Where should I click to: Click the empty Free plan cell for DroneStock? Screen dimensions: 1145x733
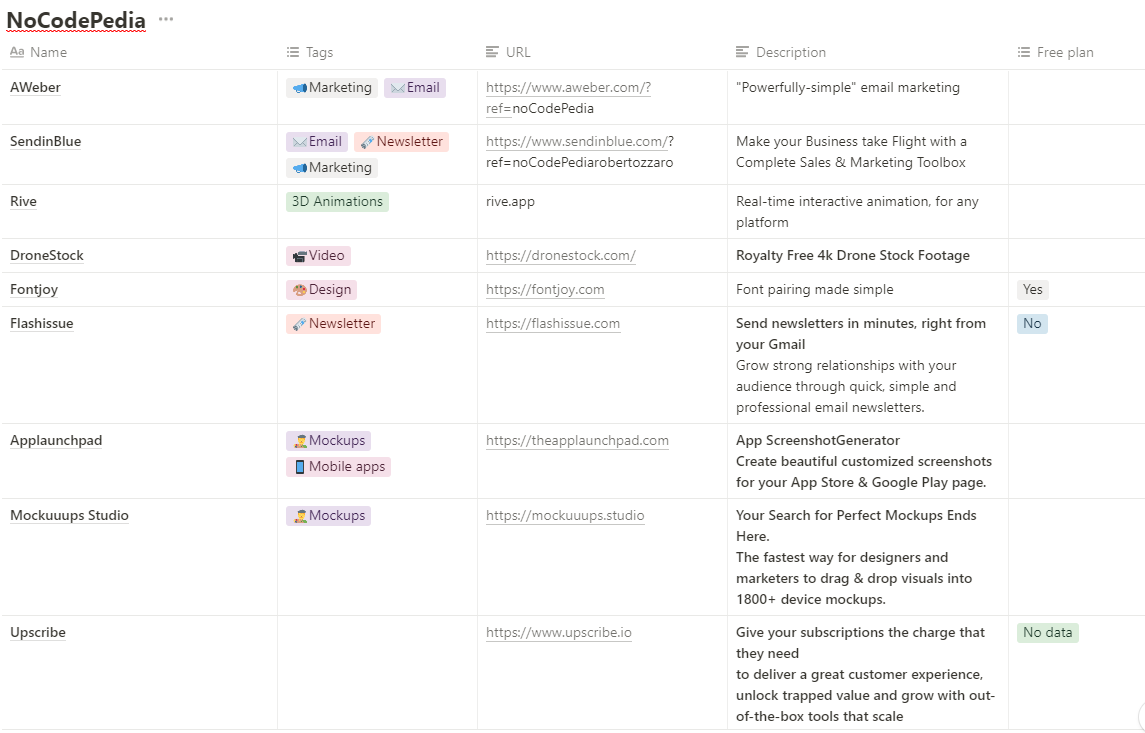click(1077, 256)
